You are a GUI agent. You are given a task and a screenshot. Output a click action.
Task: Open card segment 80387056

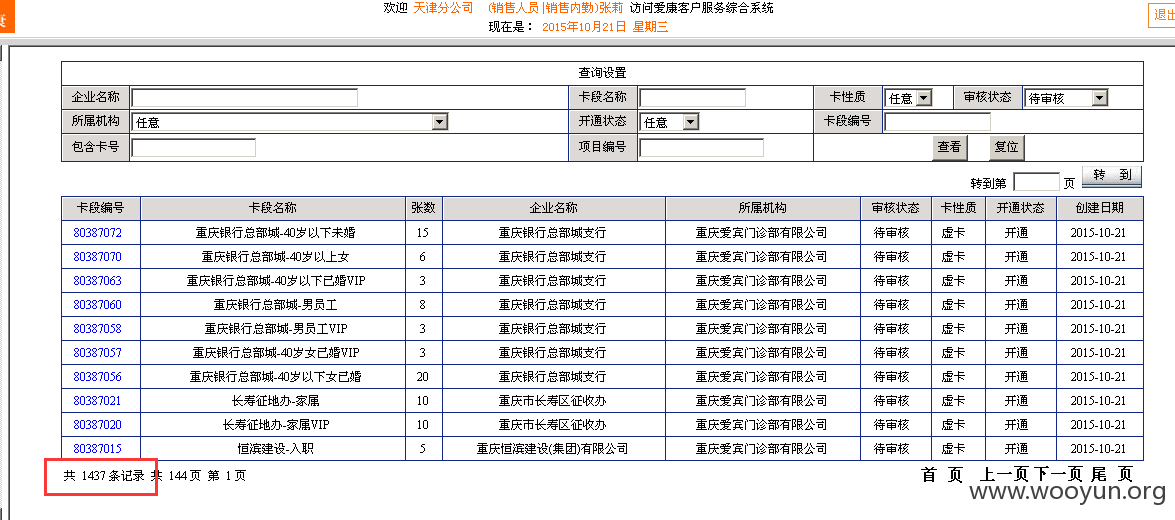coord(97,377)
